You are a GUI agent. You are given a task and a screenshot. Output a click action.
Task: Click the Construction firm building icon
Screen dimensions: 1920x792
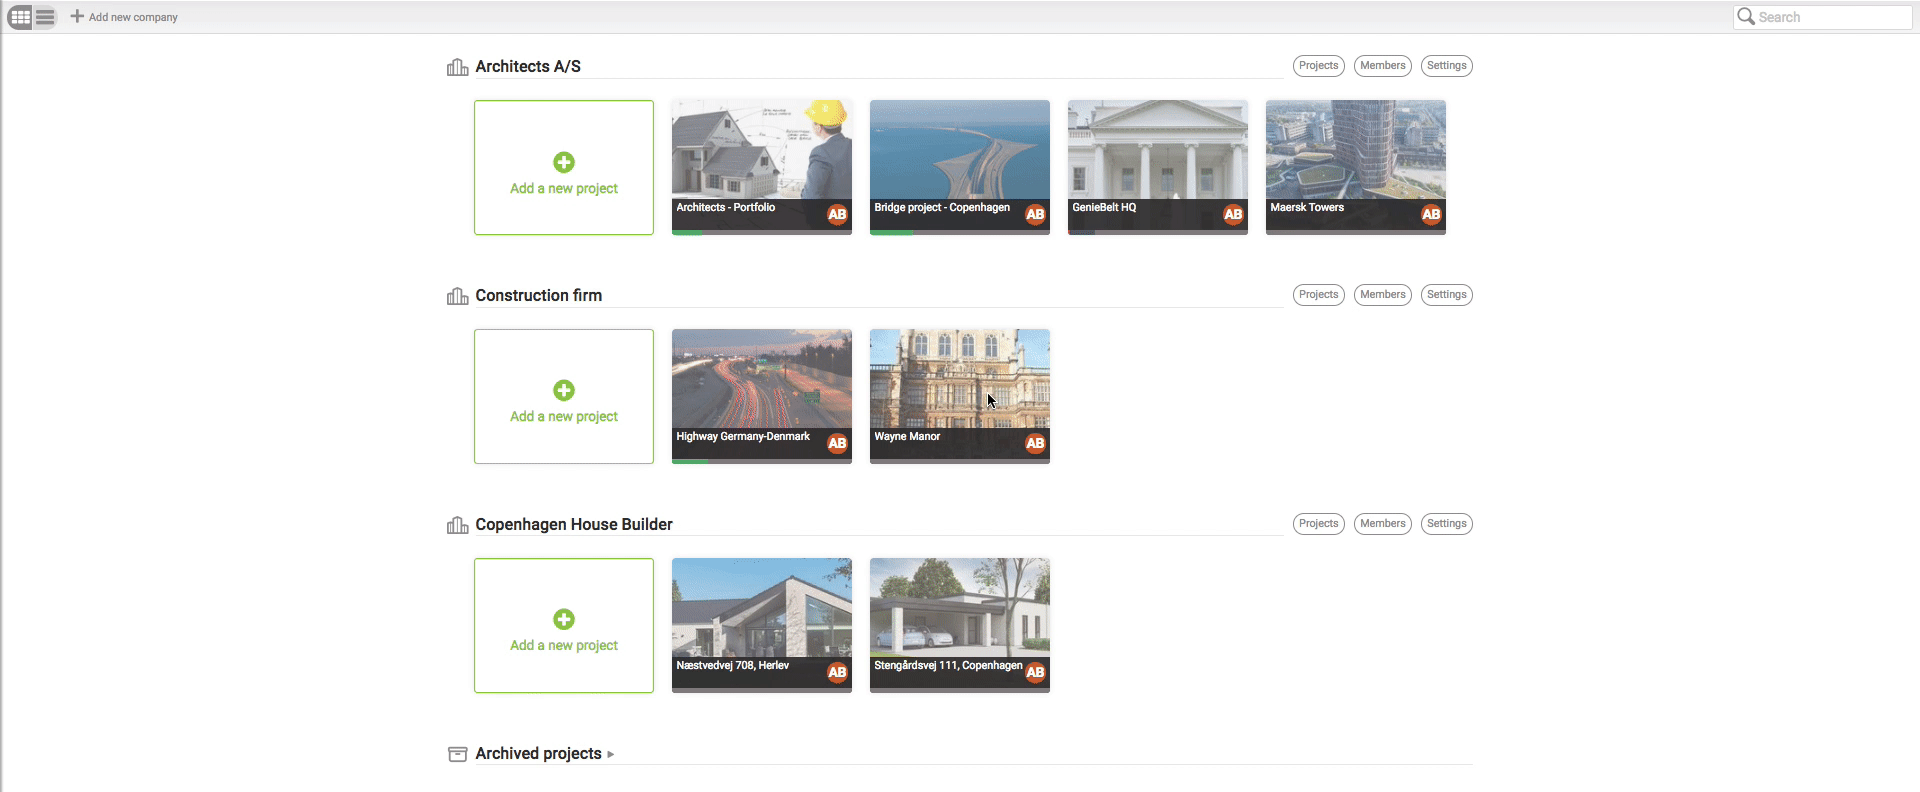click(x=458, y=296)
